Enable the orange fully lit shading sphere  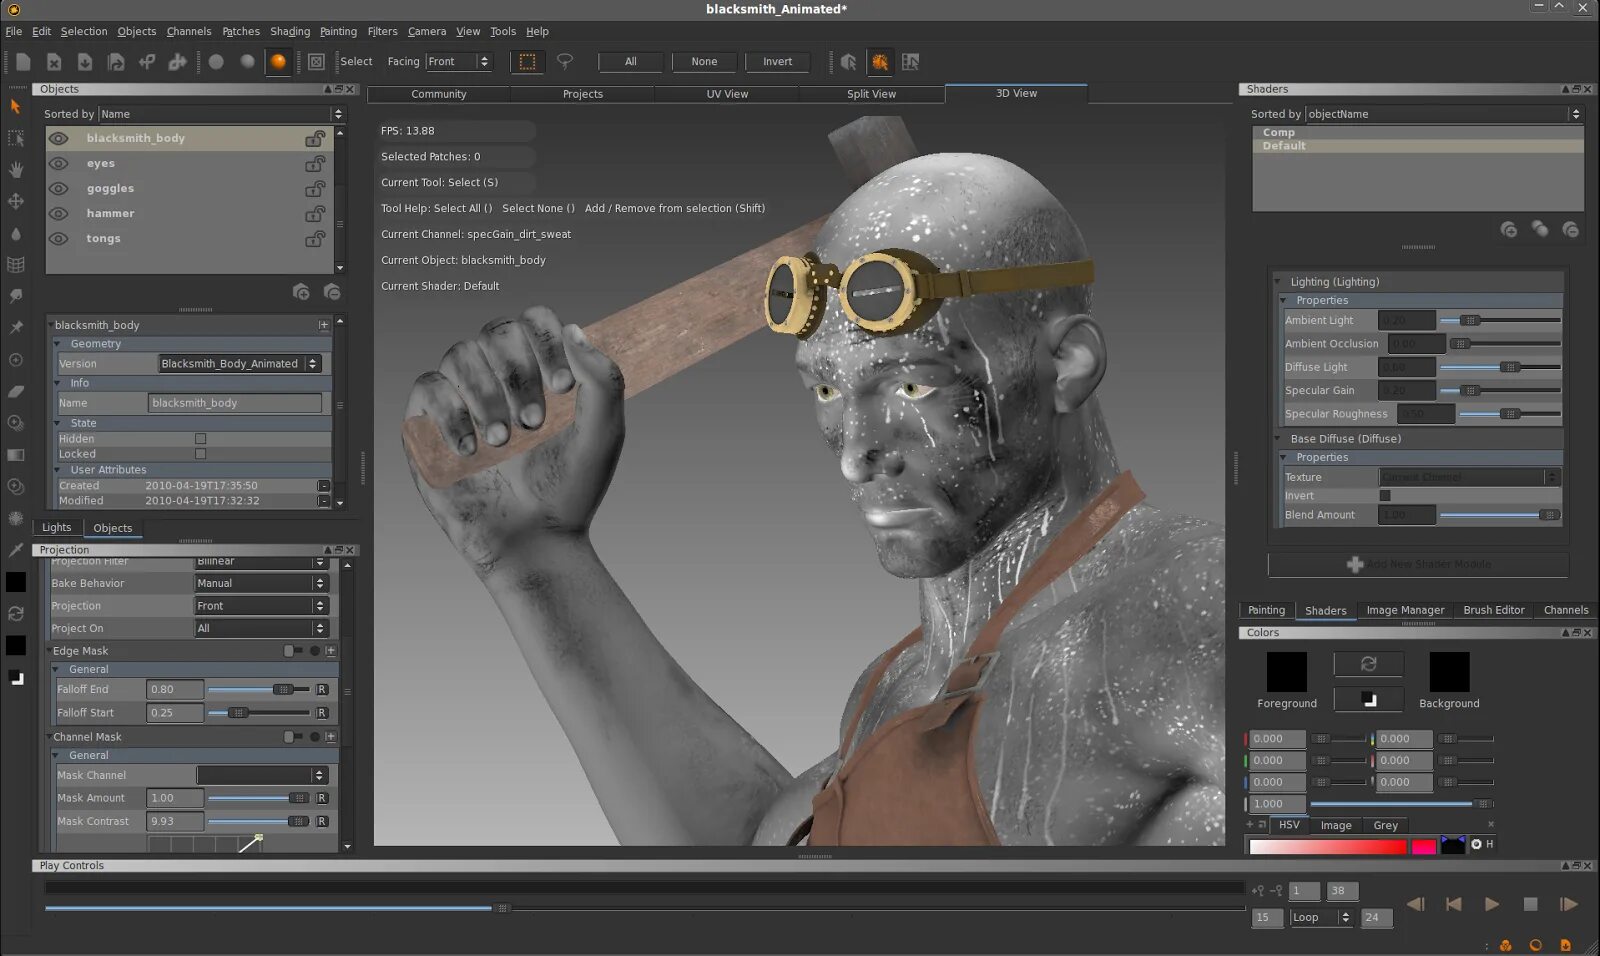[278, 62]
